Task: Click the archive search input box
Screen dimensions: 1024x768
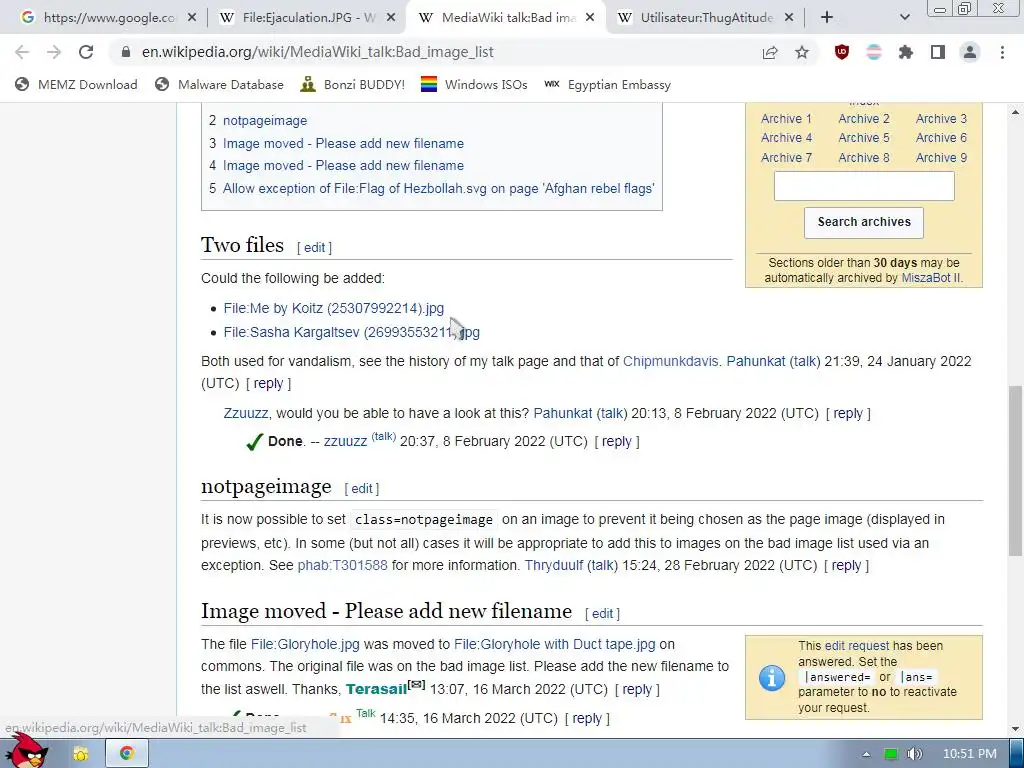Action: coord(864,186)
